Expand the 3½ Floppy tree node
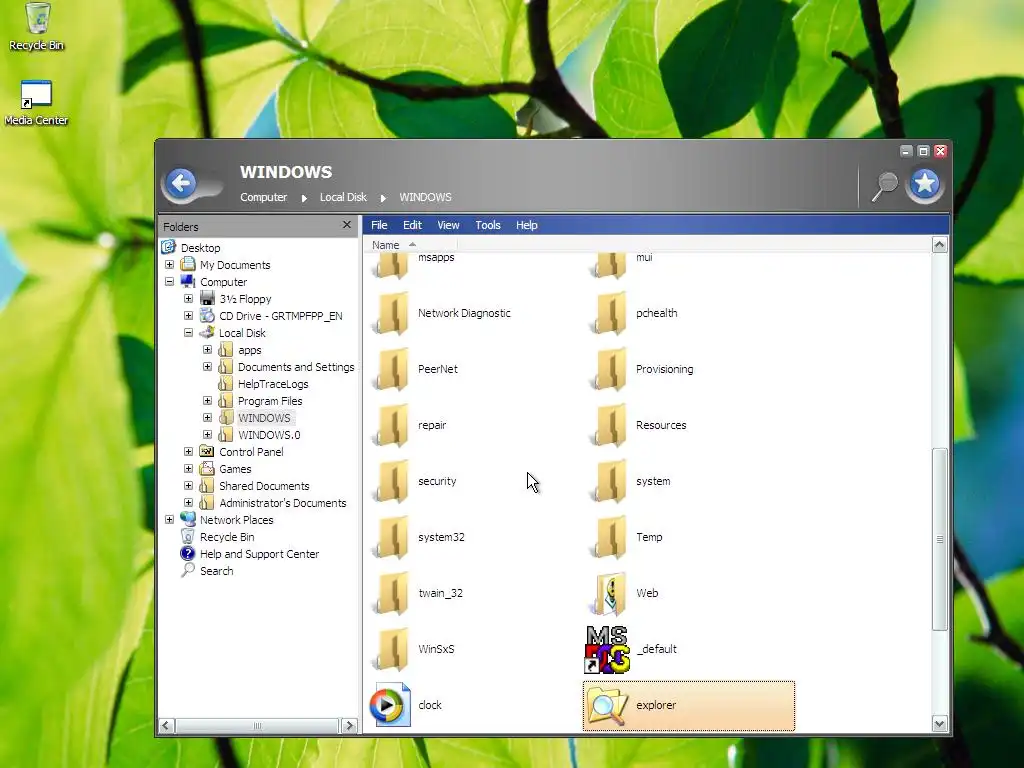Viewport: 1024px width, 768px height. [188, 298]
